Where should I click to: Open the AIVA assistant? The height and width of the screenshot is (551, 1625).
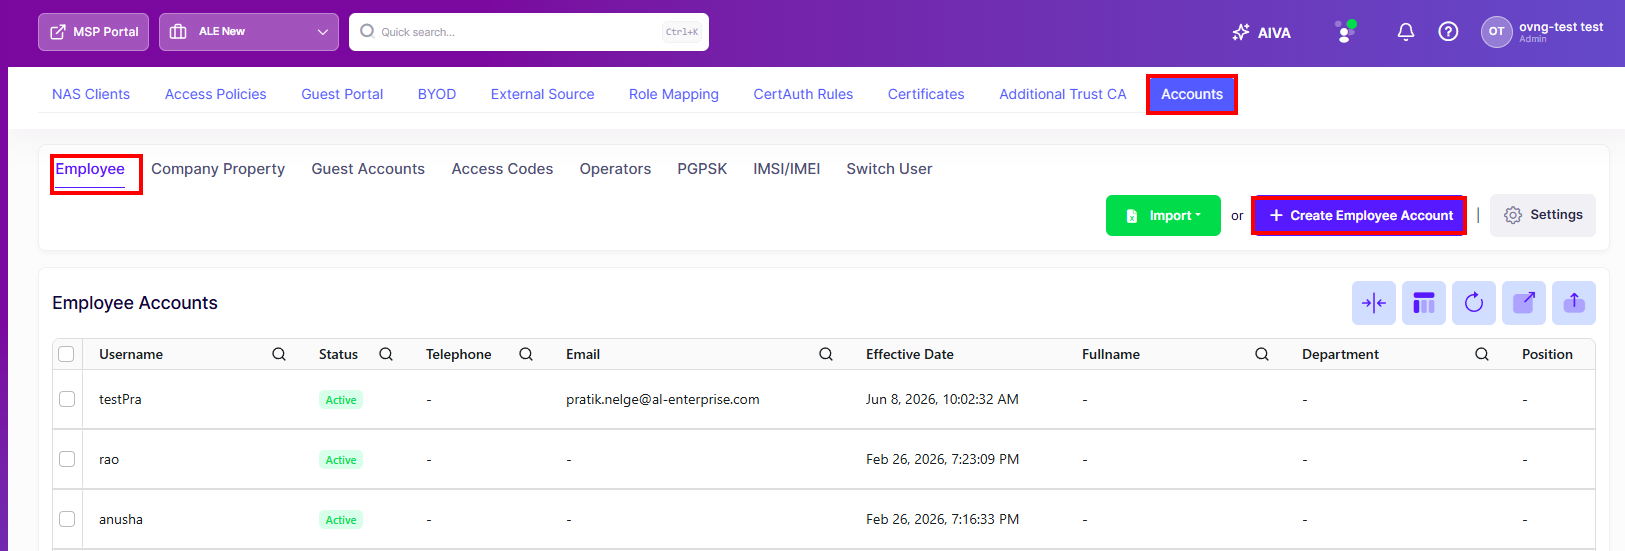1261,32
